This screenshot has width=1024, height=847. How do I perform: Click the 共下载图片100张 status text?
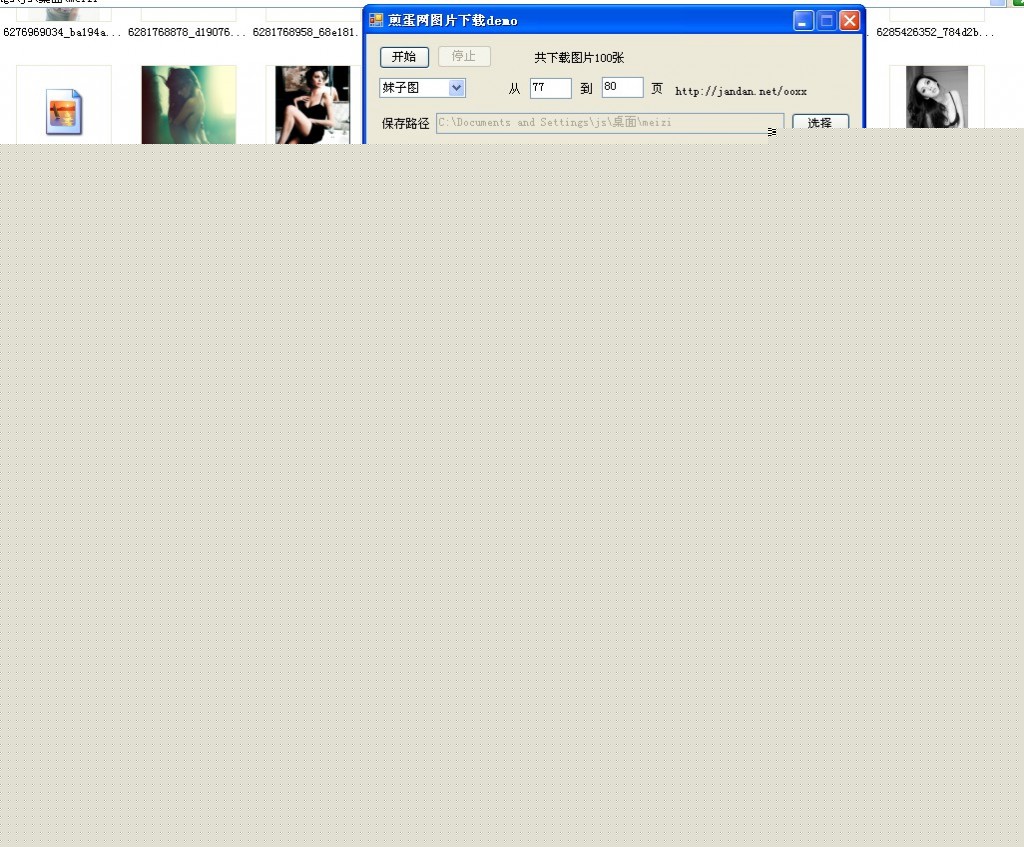click(579, 57)
